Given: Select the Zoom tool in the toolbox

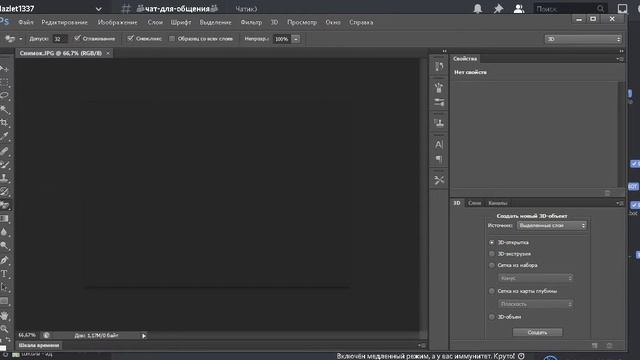Looking at the screenshot, I should coord(4,329).
